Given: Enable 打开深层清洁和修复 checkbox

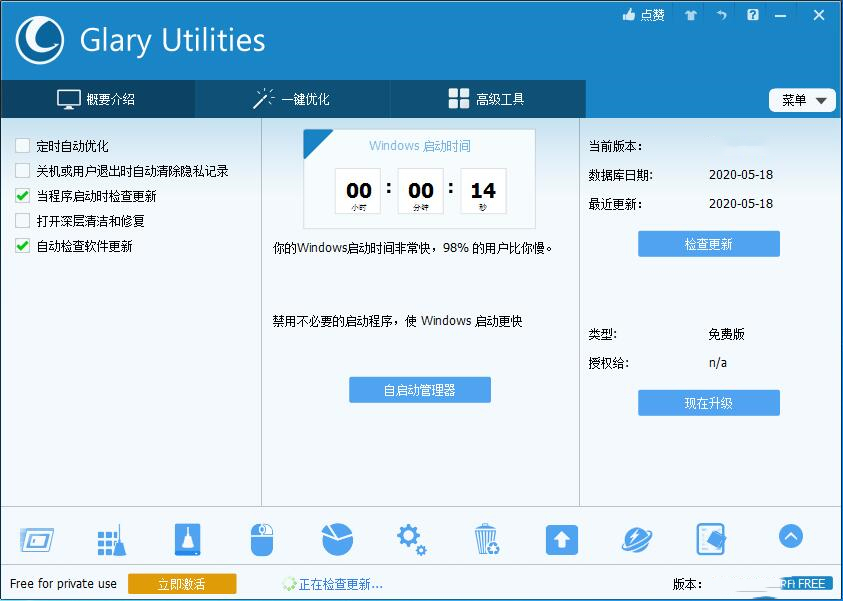Looking at the screenshot, I should point(23,221).
